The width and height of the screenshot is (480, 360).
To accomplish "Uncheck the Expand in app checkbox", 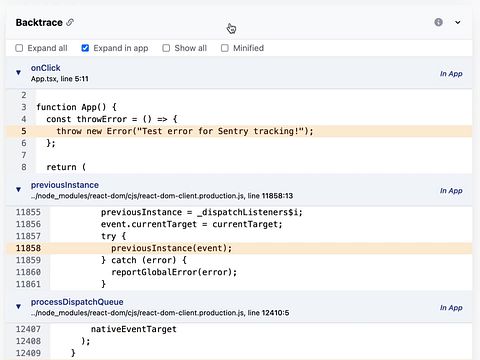I will click(x=85, y=48).
